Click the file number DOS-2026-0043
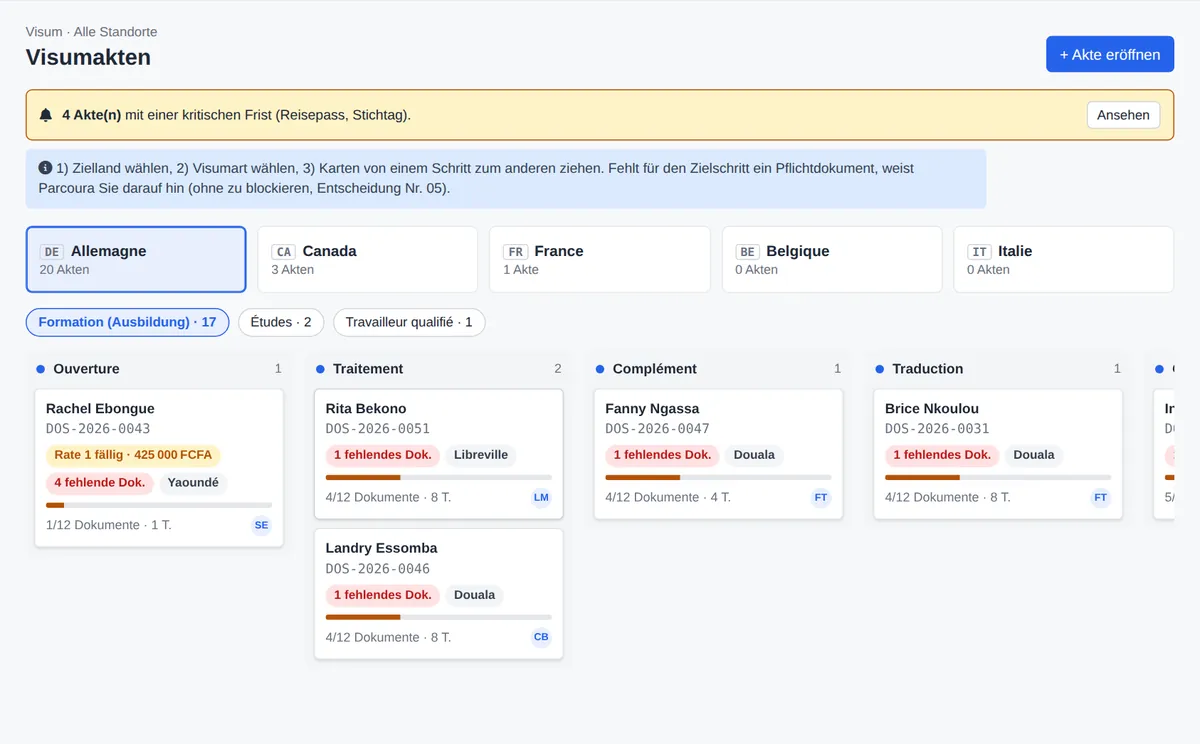This screenshot has width=1200, height=744. [x=98, y=429]
